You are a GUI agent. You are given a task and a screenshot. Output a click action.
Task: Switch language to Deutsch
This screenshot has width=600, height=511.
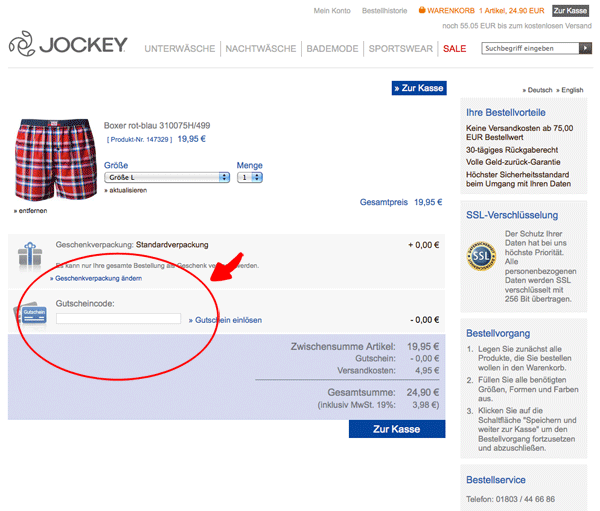pos(538,90)
